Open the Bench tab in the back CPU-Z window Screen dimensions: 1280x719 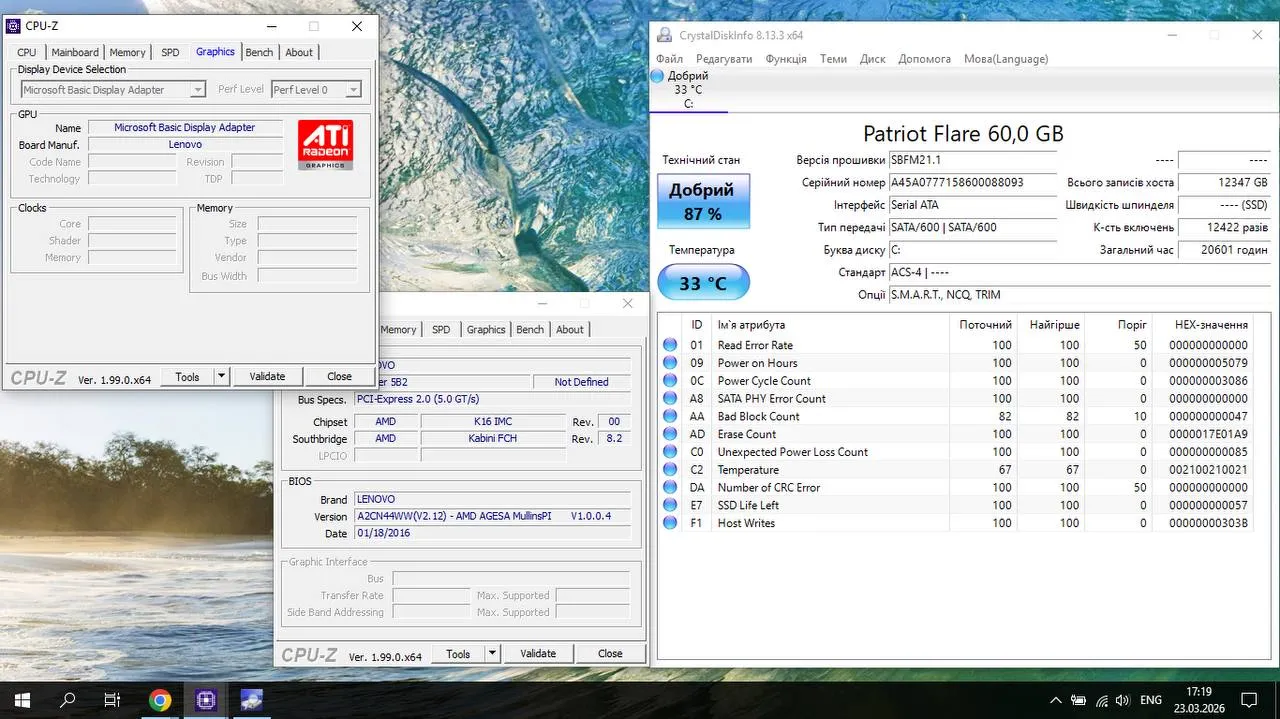(530, 329)
